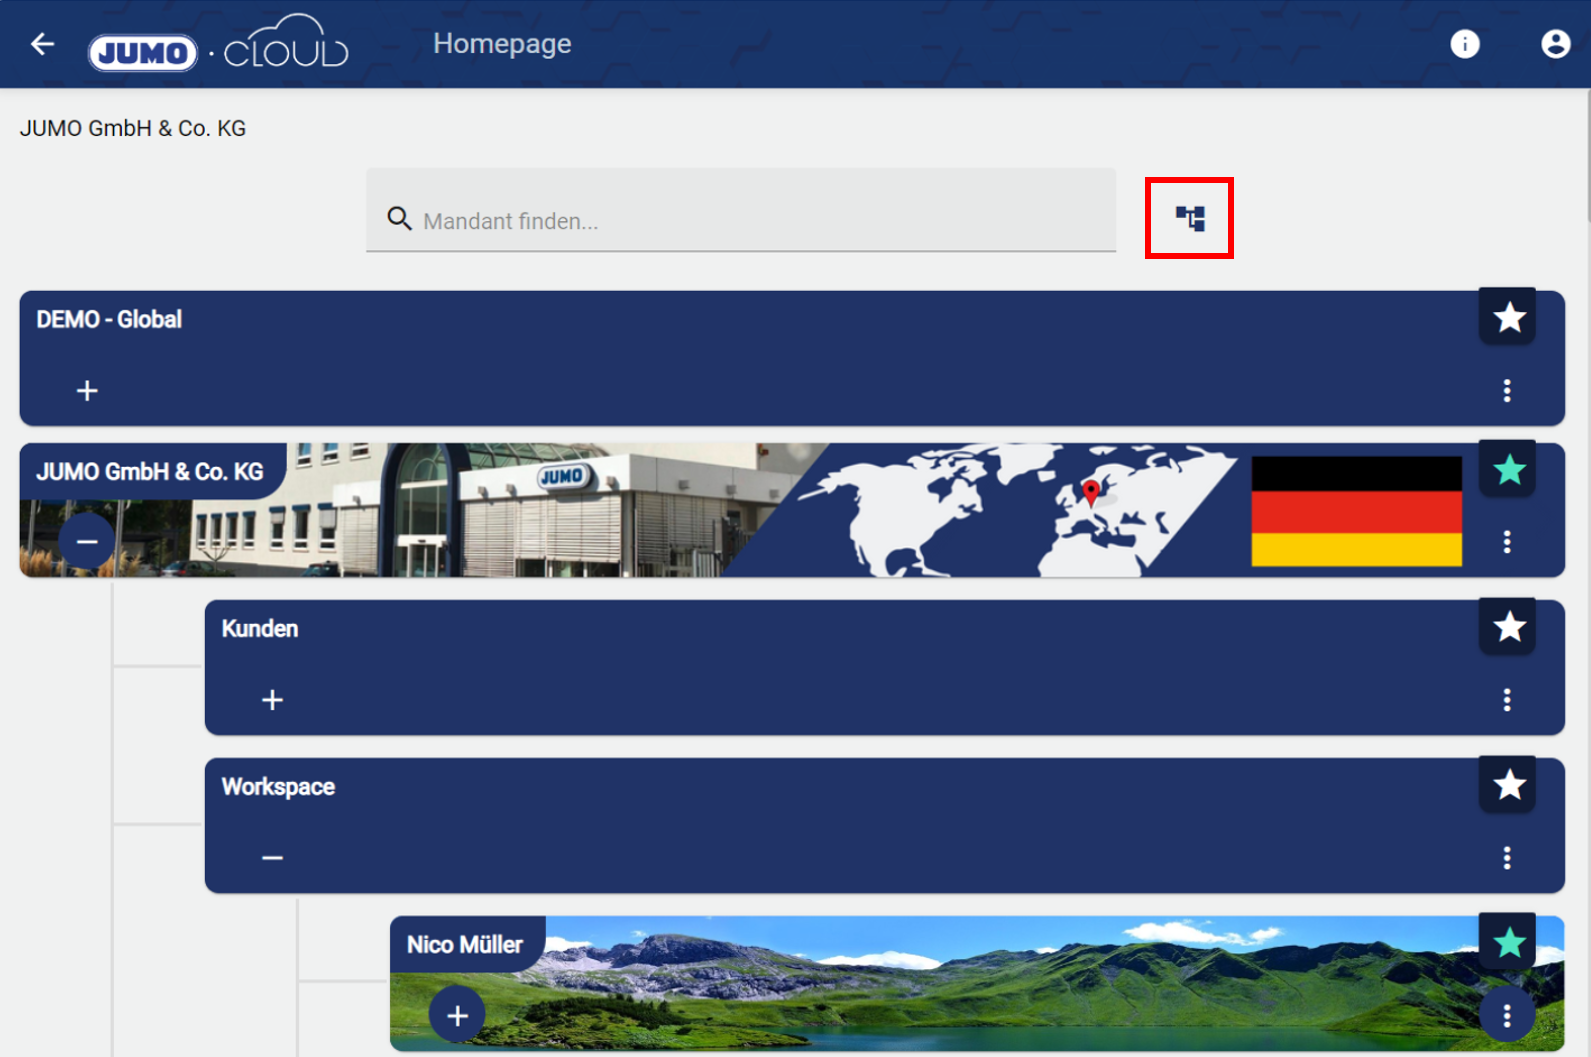Open the user account profile icon

pyautogui.click(x=1554, y=44)
